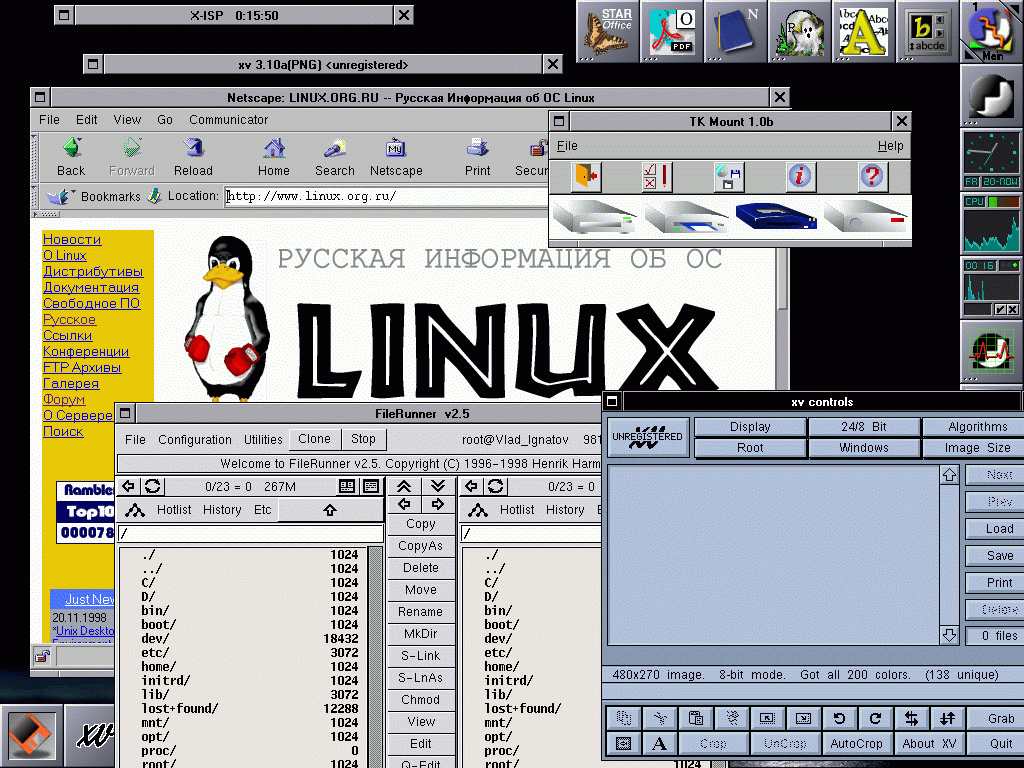Click the text annotation 'A' icon in xv

coord(659,743)
